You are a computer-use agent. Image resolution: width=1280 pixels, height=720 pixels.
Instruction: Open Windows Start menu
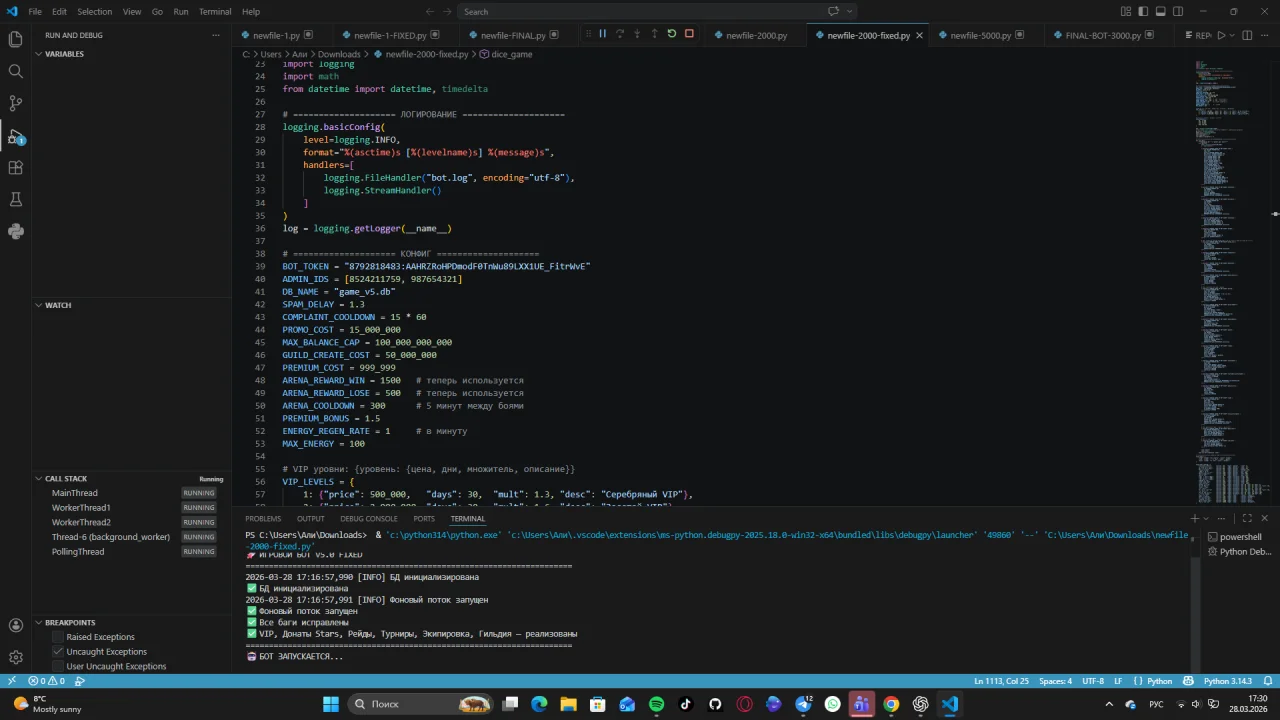point(331,704)
